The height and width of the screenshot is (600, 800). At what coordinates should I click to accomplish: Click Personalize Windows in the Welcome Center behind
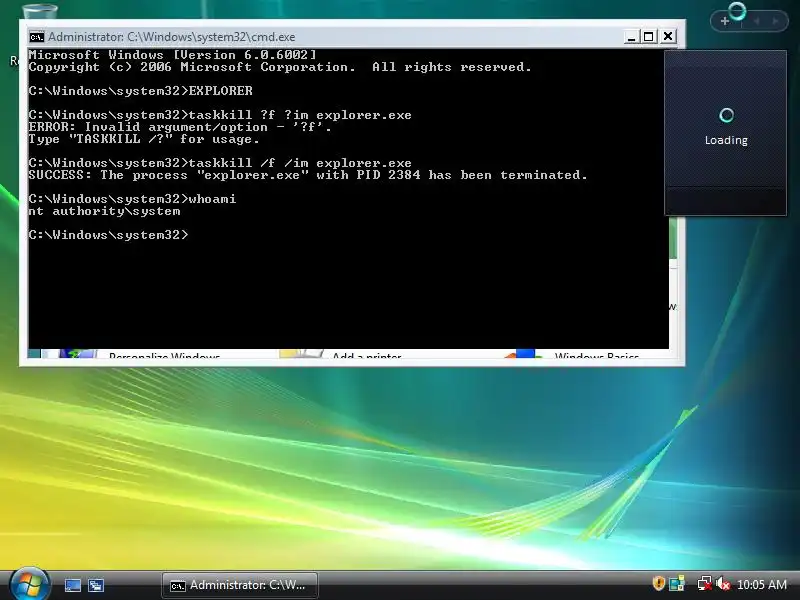[x=164, y=355]
